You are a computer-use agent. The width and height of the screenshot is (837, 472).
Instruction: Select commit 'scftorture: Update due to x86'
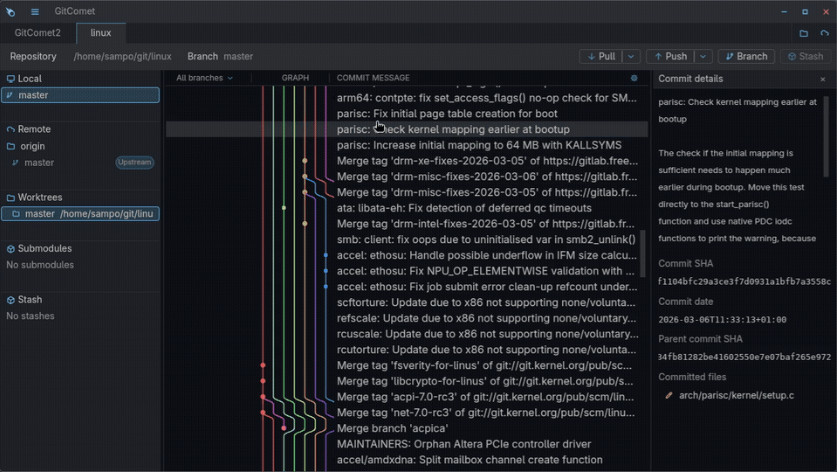click(407, 303)
